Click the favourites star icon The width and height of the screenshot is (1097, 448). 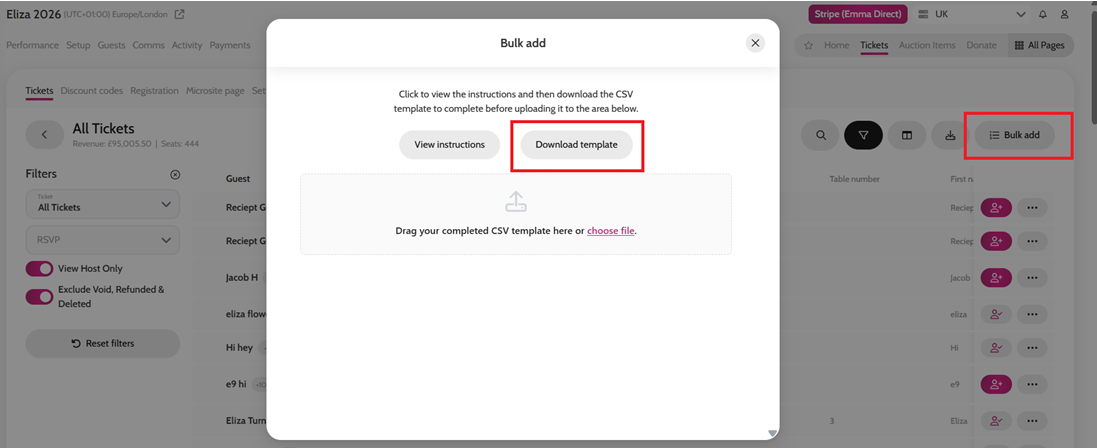point(809,46)
